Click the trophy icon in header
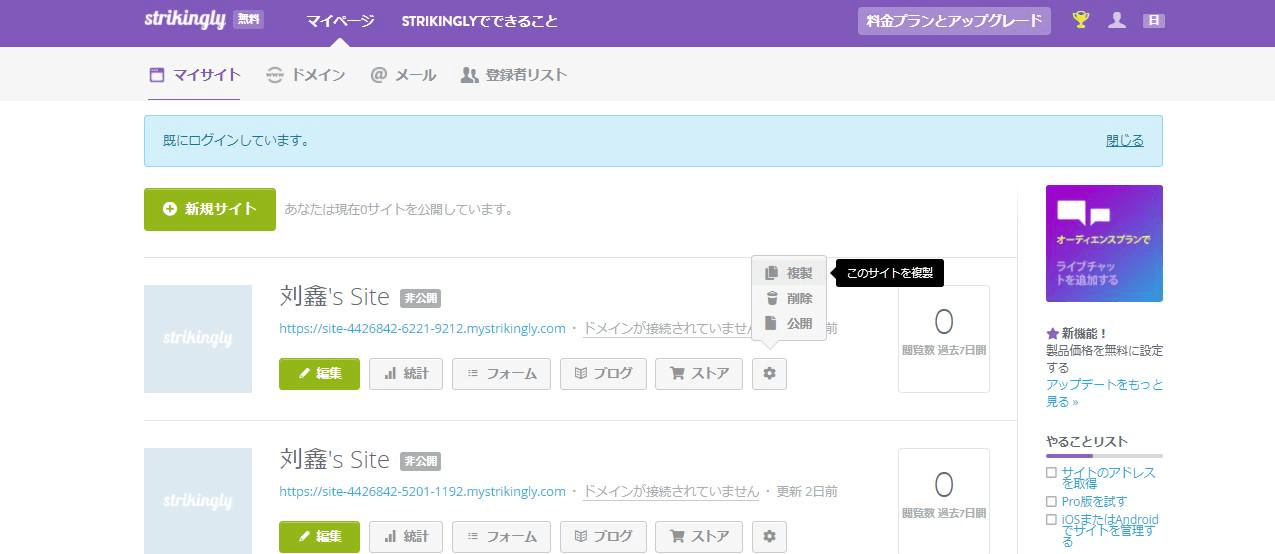1275x554 pixels. pos(1080,20)
